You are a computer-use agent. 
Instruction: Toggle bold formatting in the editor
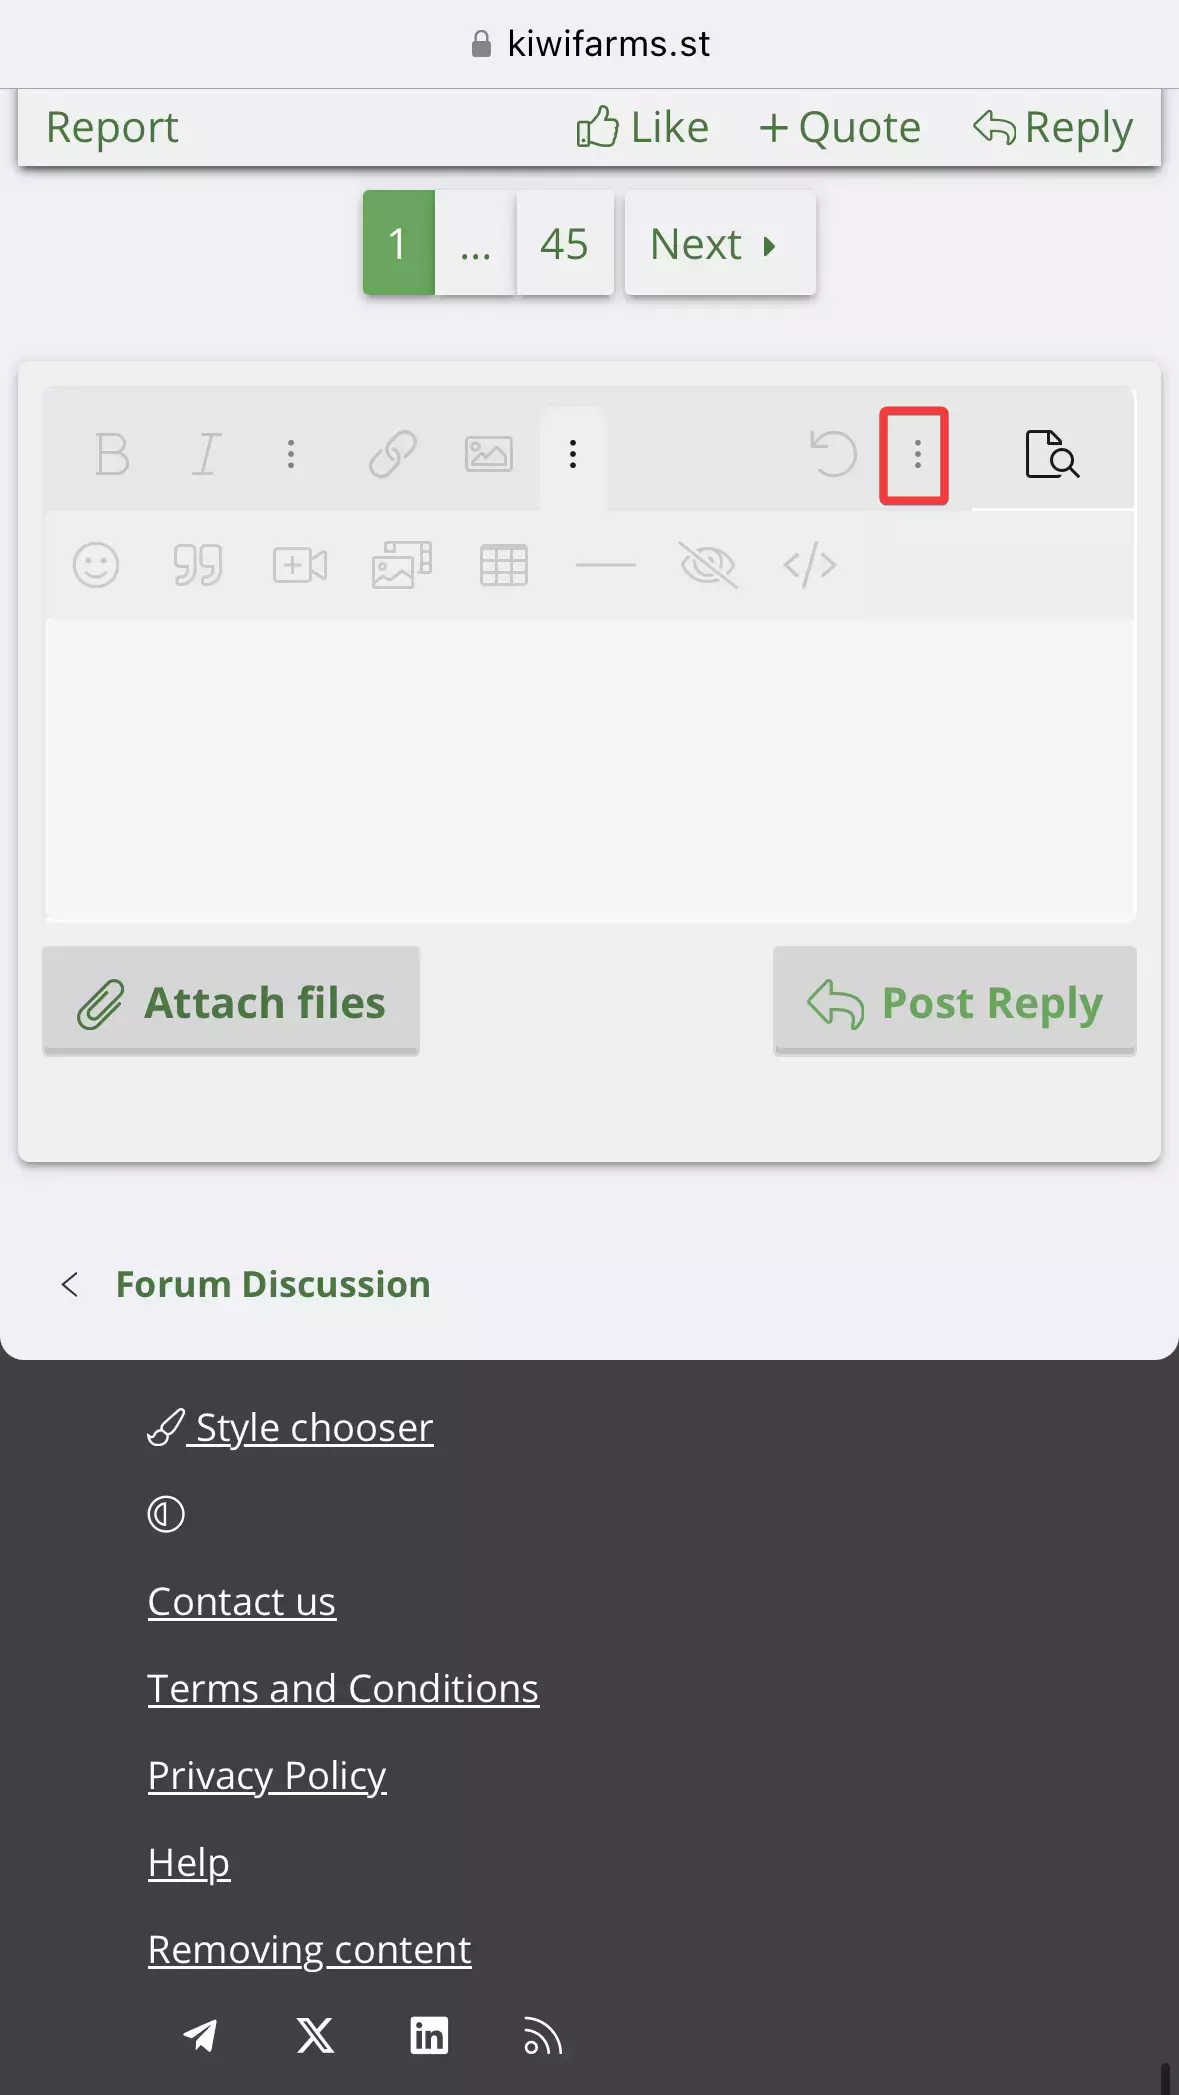pyautogui.click(x=112, y=455)
